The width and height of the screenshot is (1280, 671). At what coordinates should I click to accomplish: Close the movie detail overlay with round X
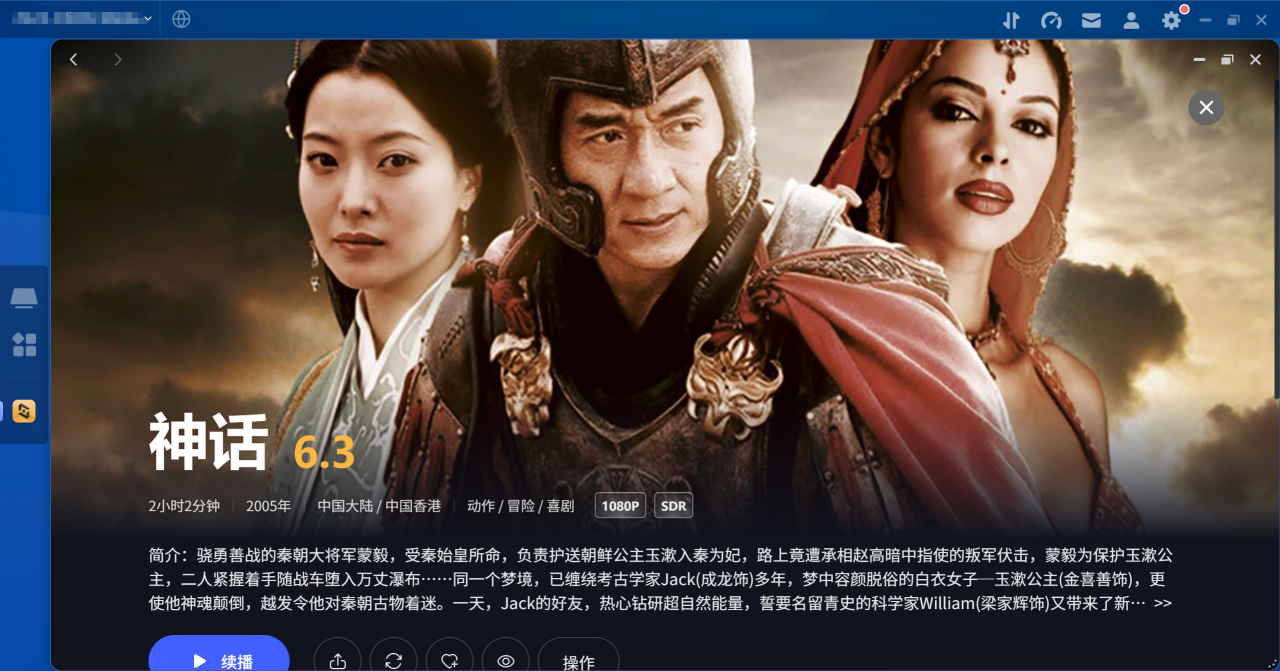(x=1206, y=107)
